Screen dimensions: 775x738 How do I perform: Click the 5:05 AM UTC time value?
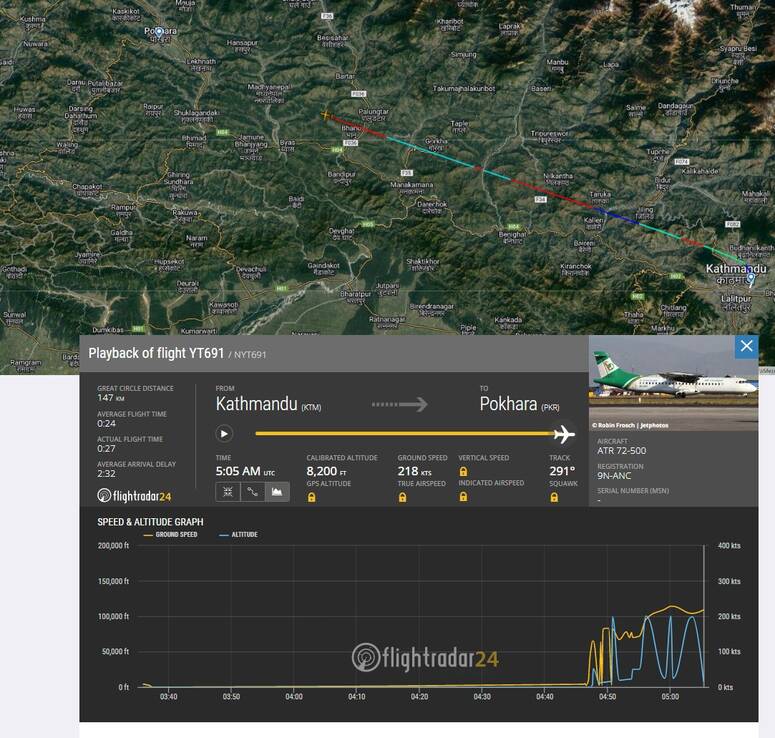245,471
